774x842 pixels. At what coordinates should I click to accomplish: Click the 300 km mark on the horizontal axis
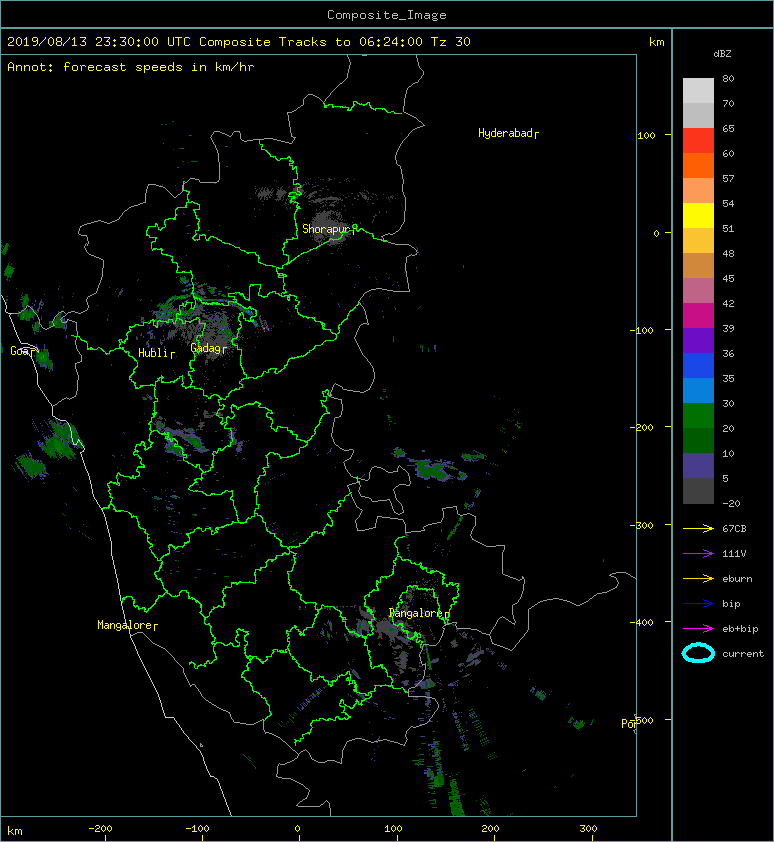[588, 829]
